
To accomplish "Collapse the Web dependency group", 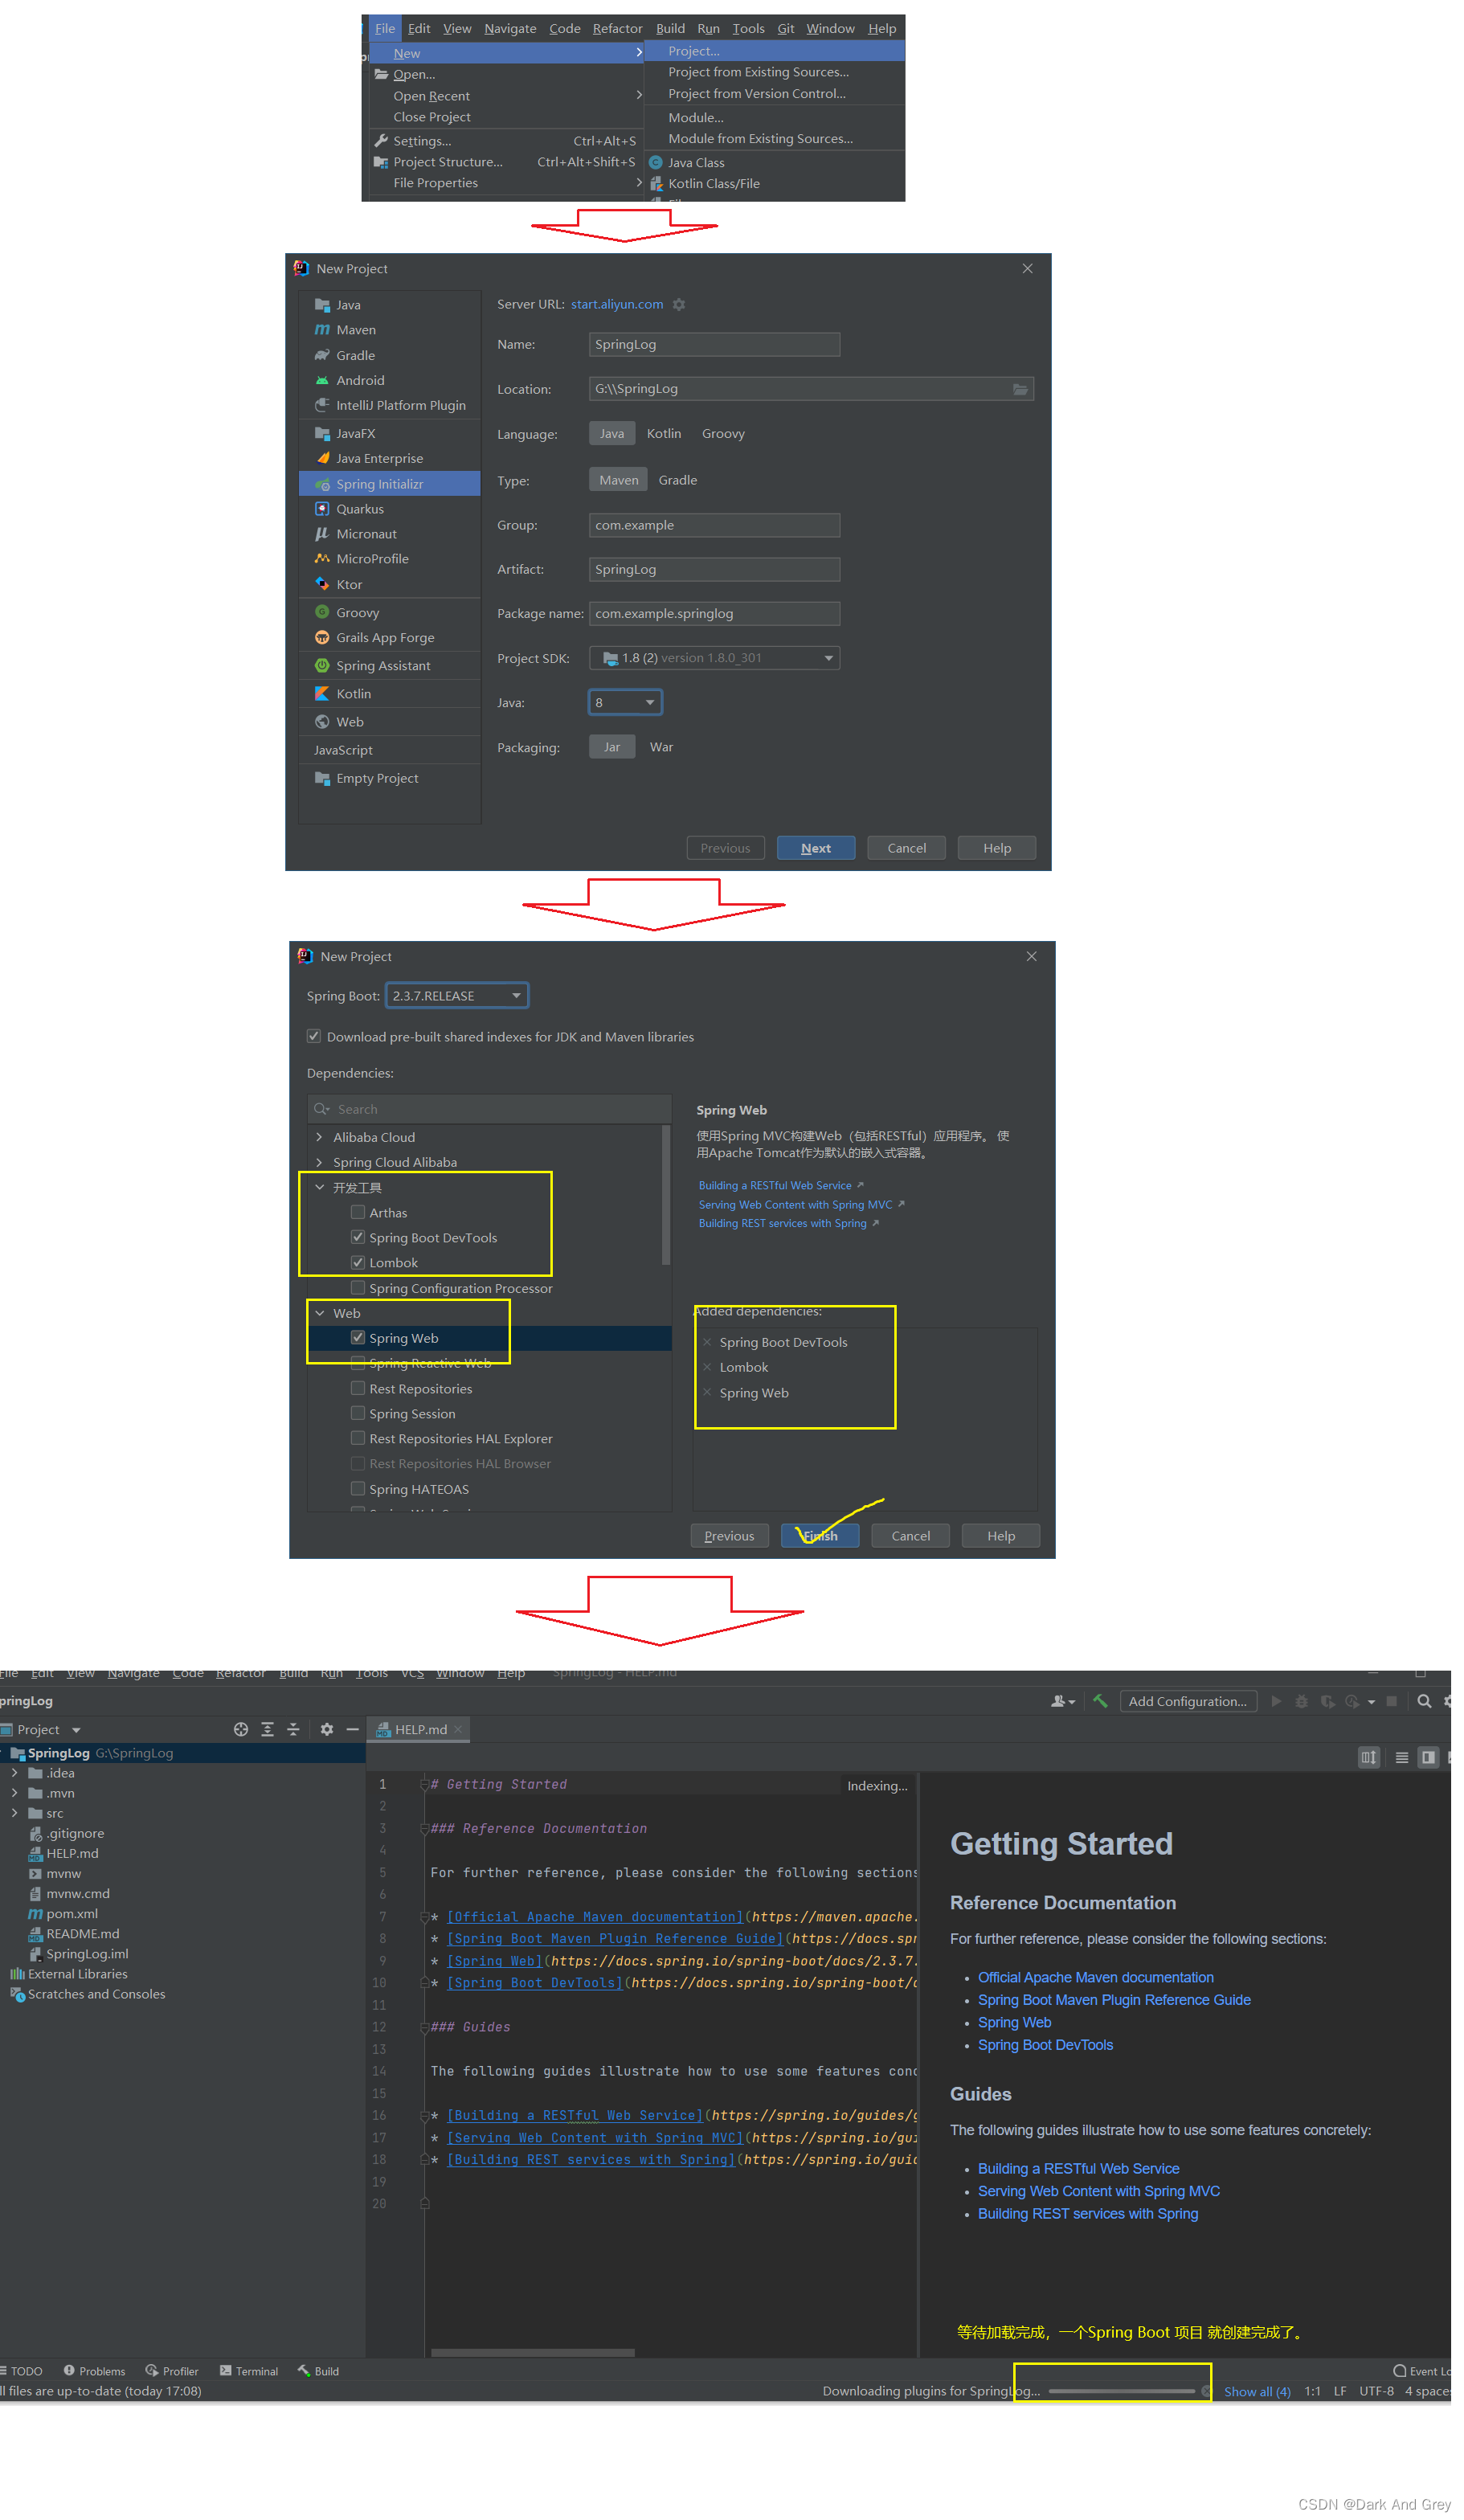I will (x=319, y=1313).
